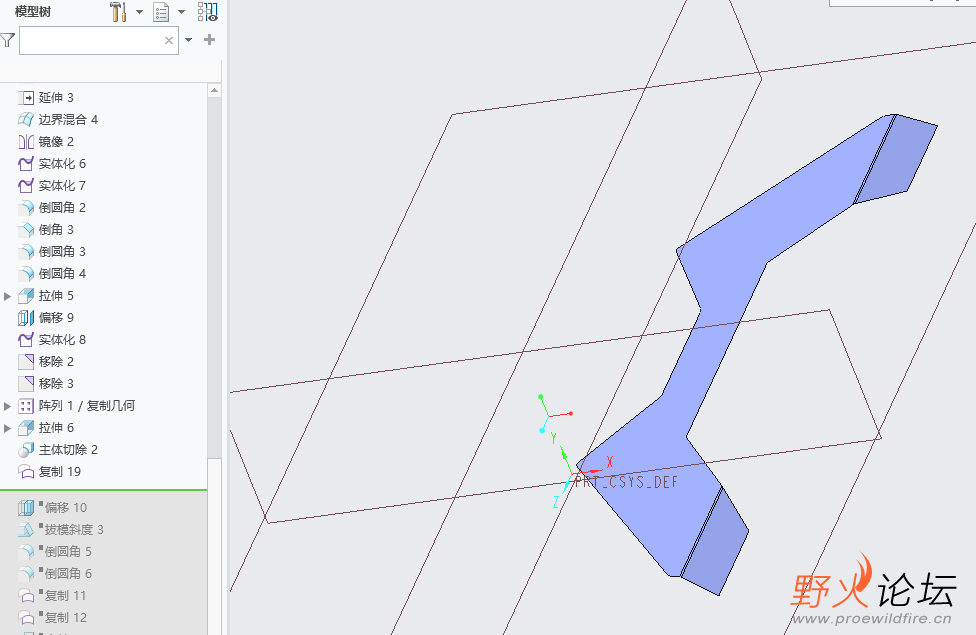Select suppressed 复制 11 icon

click(26, 596)
